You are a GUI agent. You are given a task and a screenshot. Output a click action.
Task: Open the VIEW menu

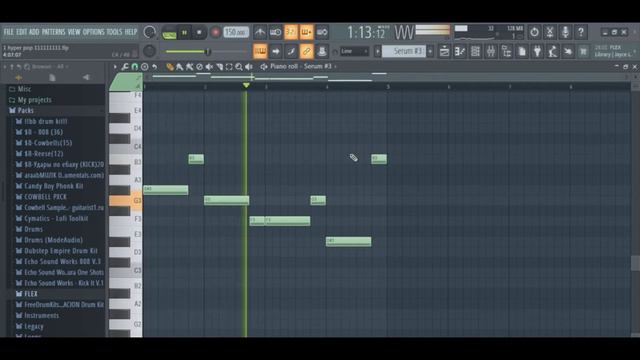(74, 32)
